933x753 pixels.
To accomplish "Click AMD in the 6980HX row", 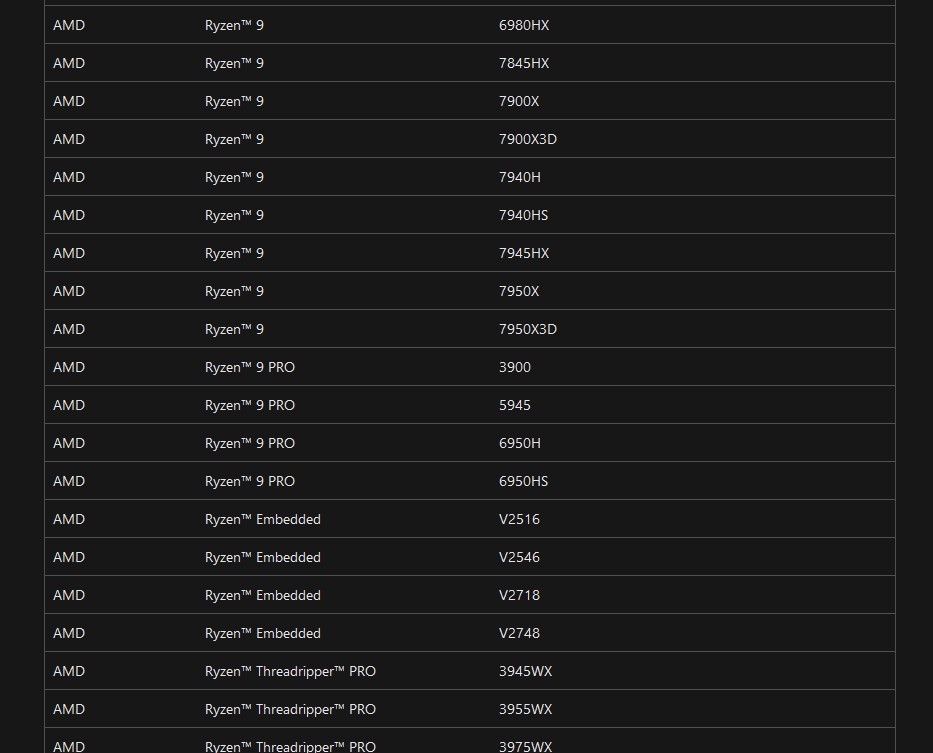I will [x=69, y=25].
